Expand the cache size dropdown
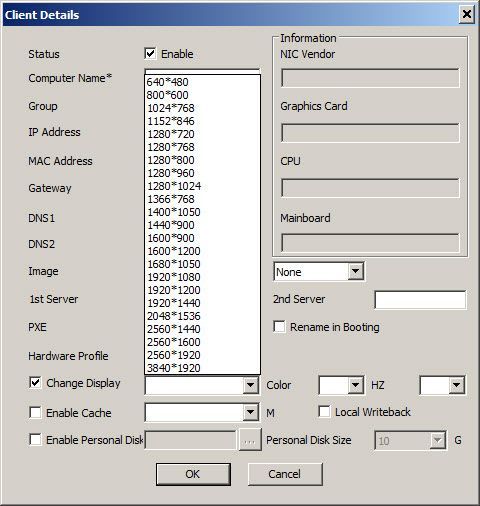Screen dimensions: 480x506 (250, 413)
